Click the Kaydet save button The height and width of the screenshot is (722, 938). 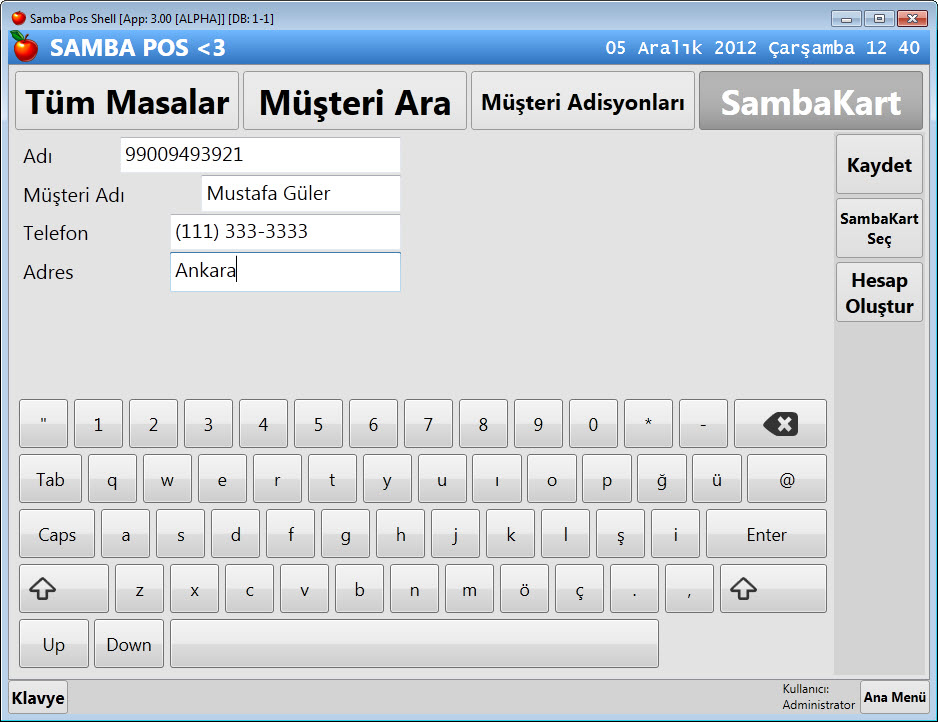coord(879,165)
